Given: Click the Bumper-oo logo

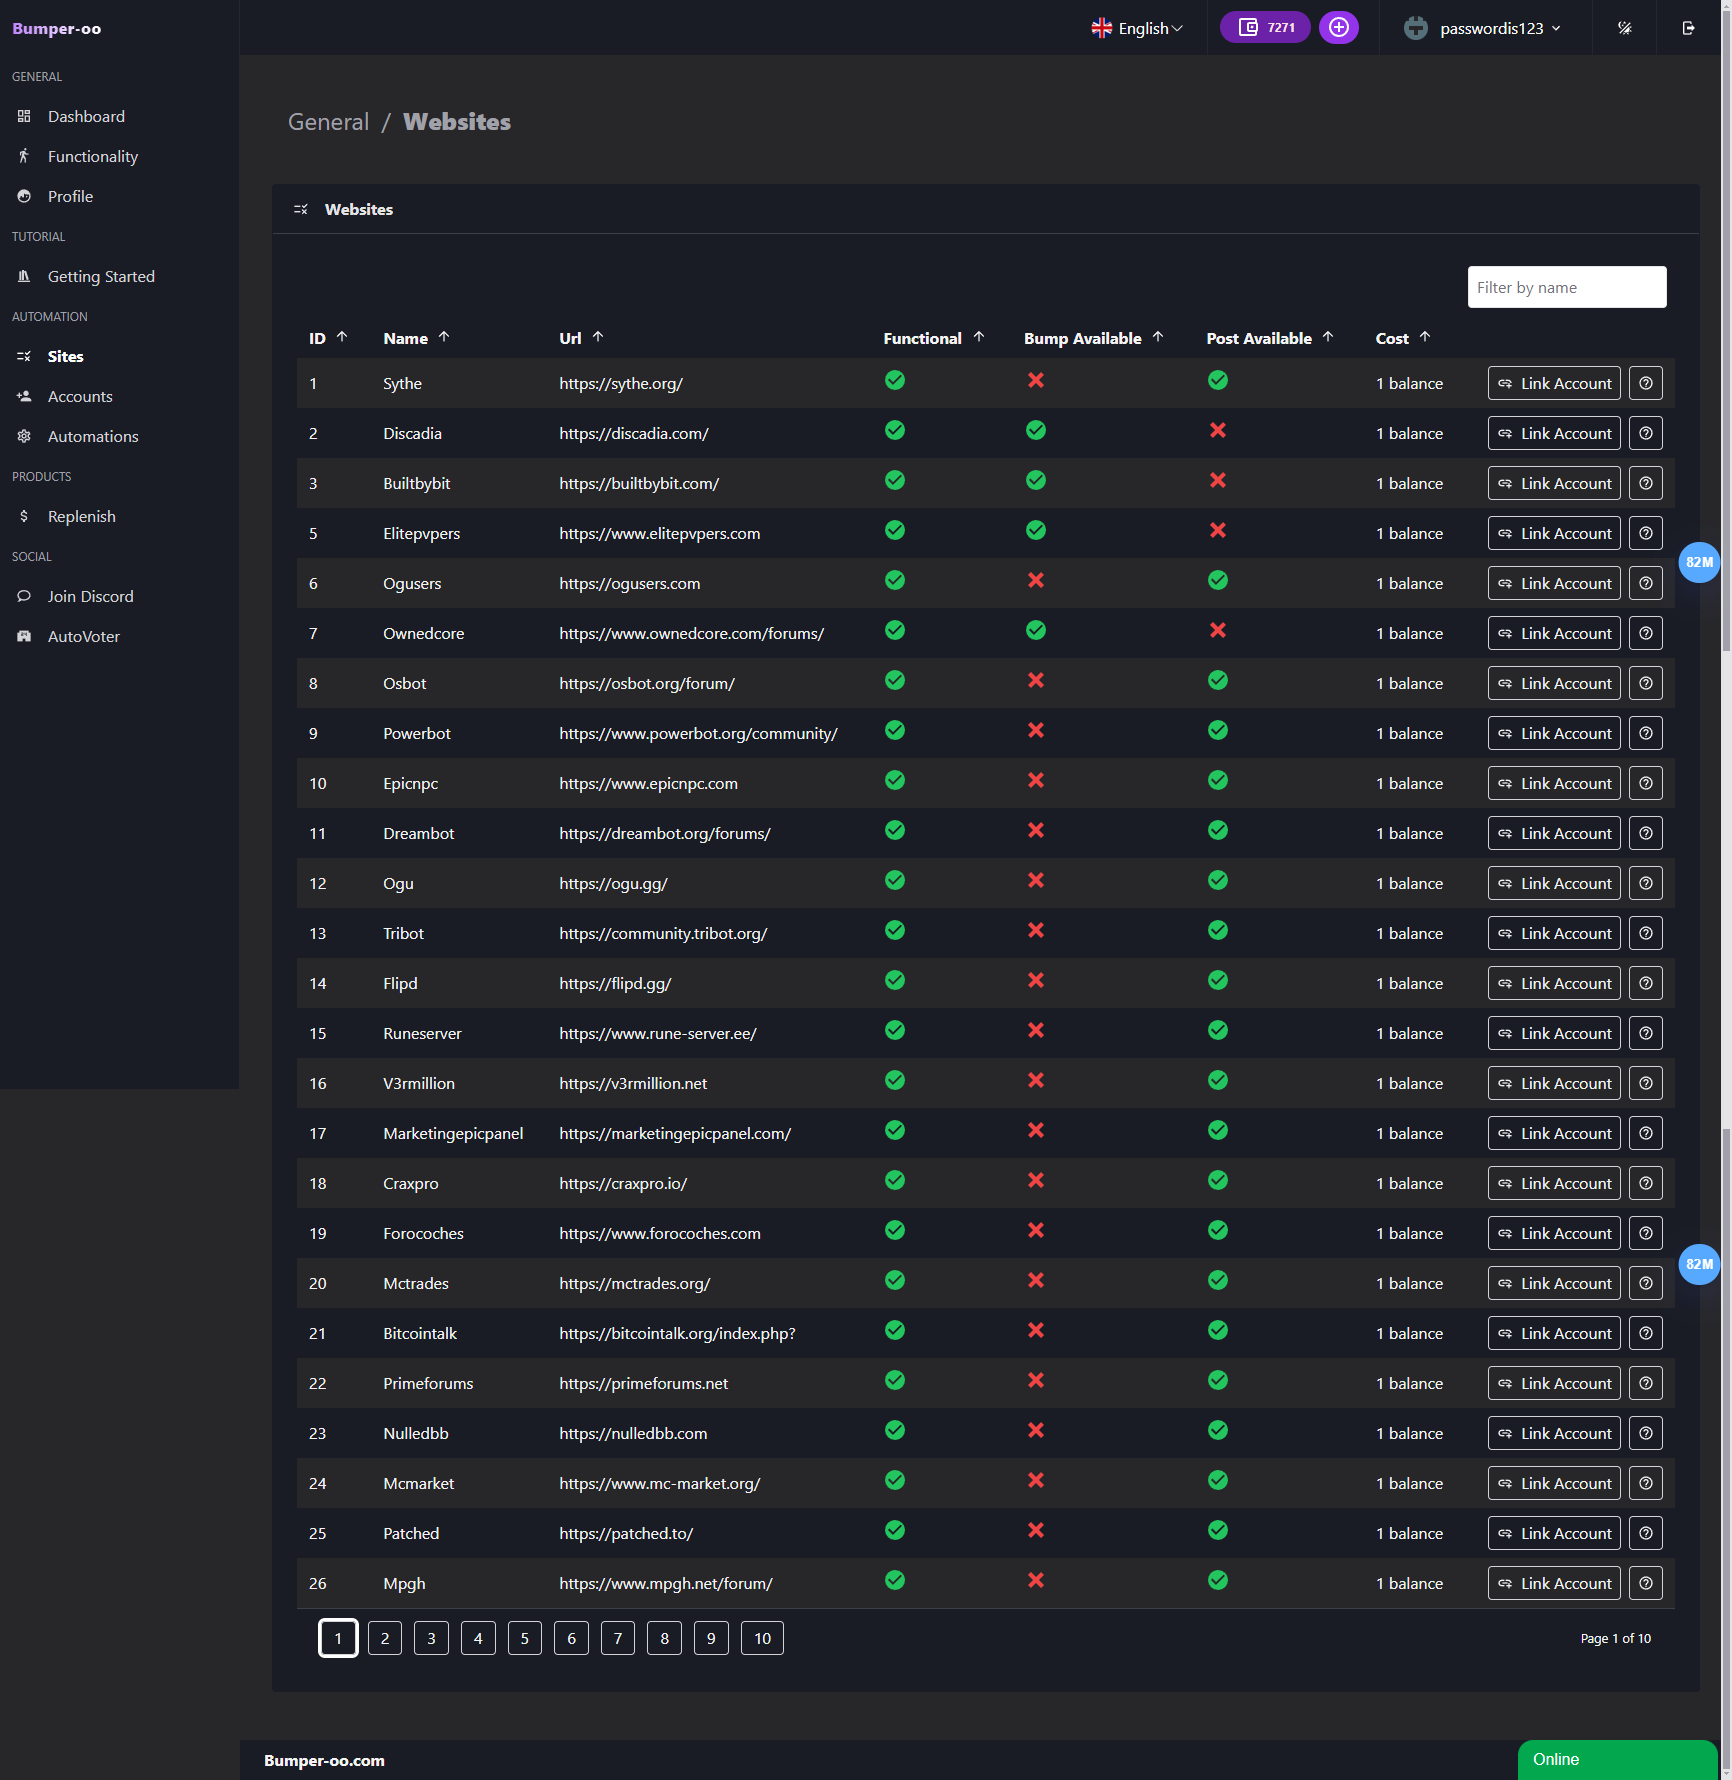Looking at the screenshot, I should coord(57,28).
